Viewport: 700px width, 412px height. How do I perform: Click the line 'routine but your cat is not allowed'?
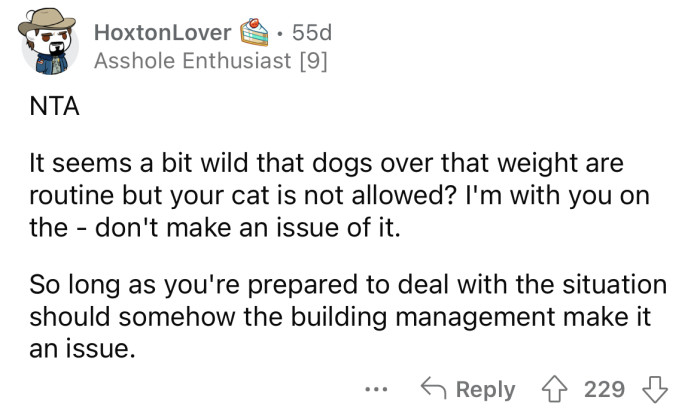[339, 196]
